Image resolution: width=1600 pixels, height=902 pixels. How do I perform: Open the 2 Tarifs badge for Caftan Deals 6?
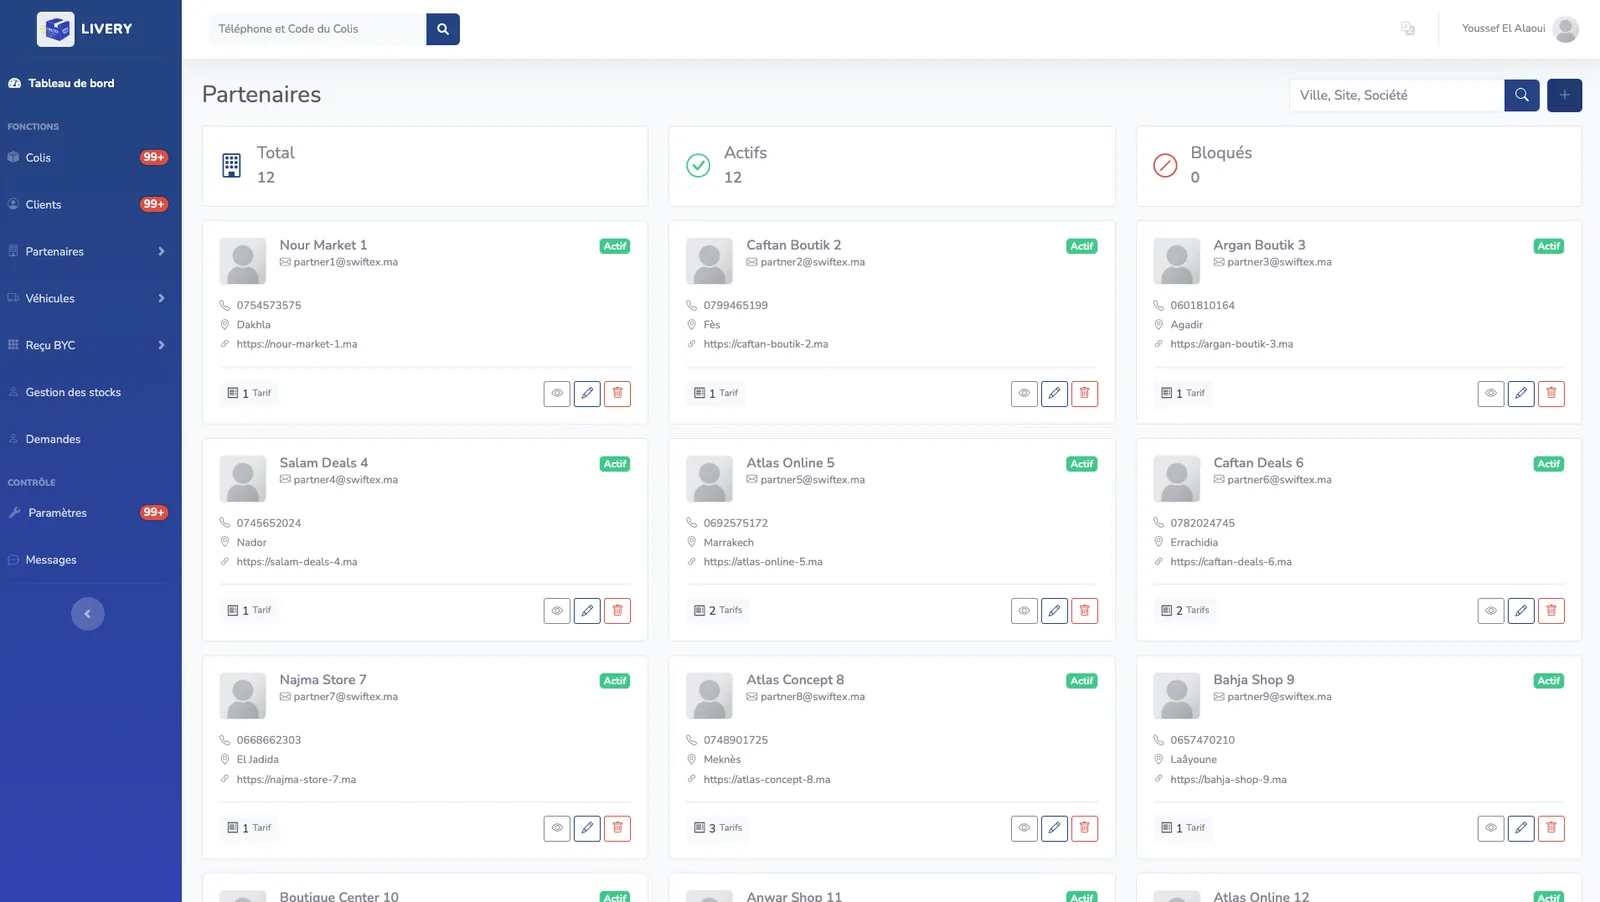[x=1185, y=610]
